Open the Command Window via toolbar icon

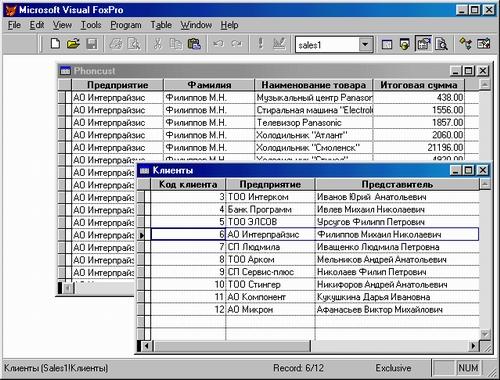click(387, 44)
